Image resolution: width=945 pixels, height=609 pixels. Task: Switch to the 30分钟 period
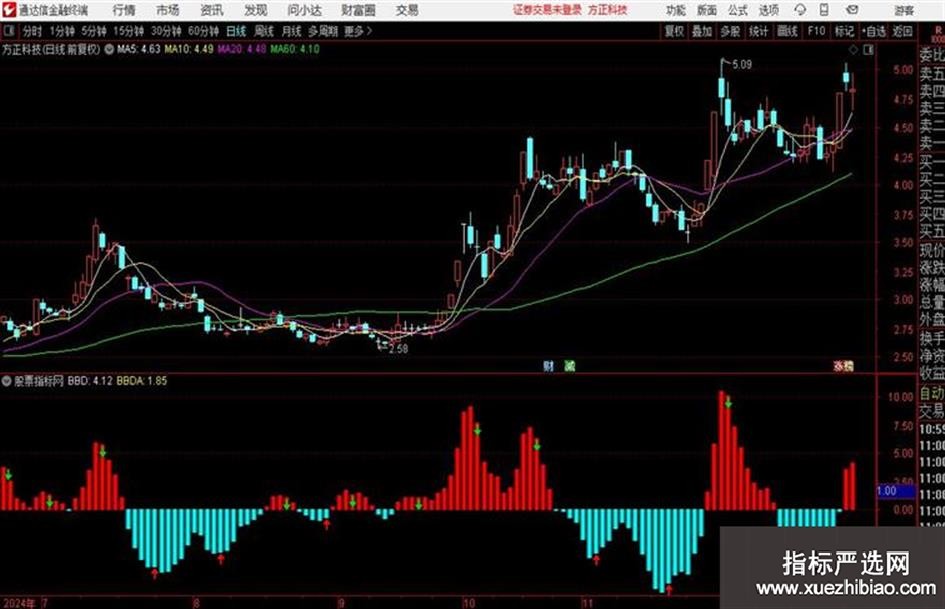coord(166,31)
